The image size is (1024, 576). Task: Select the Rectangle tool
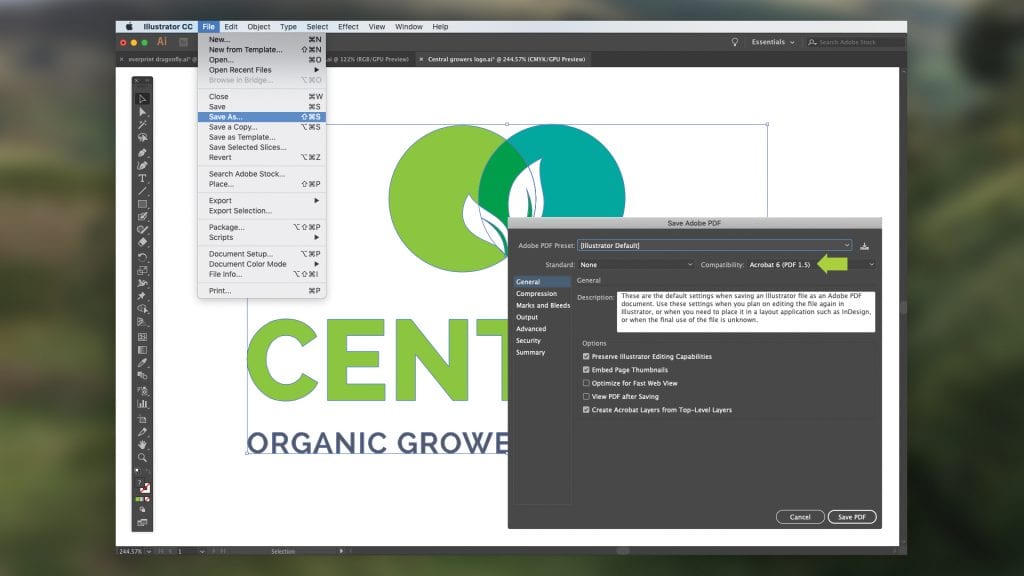pyautogui.click(x=142, y=204)
